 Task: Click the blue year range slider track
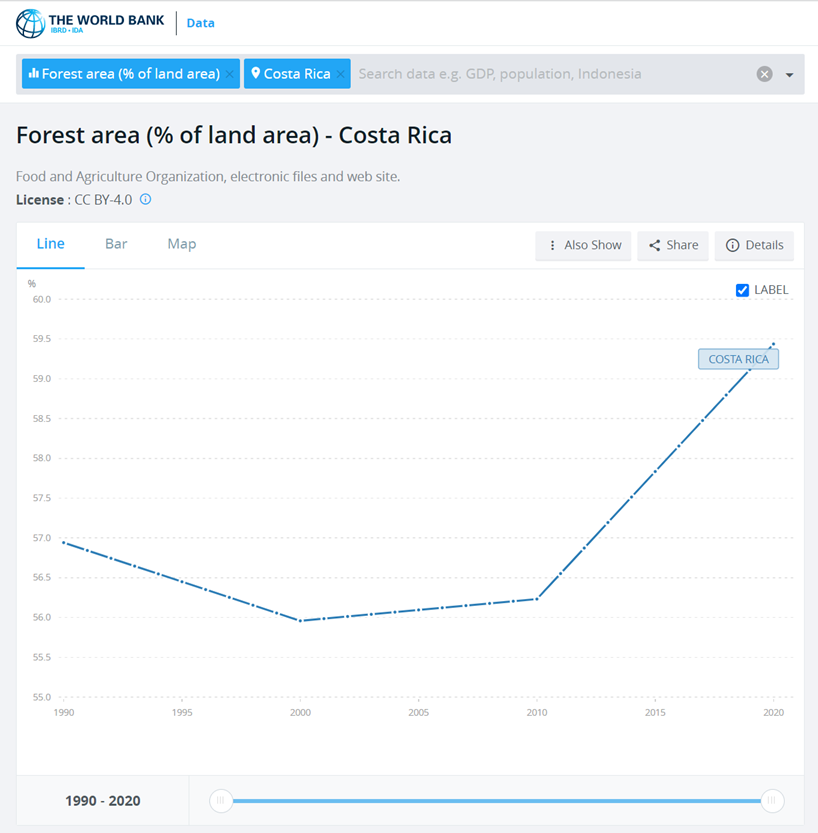tap(497, 801)
